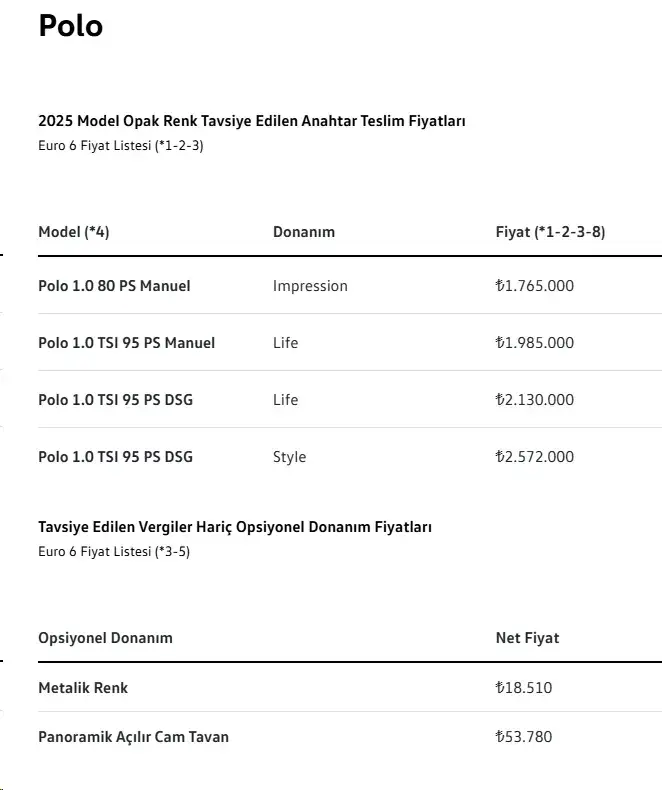
Task: Click the Impression trim cell
Action: click(310, 286)
